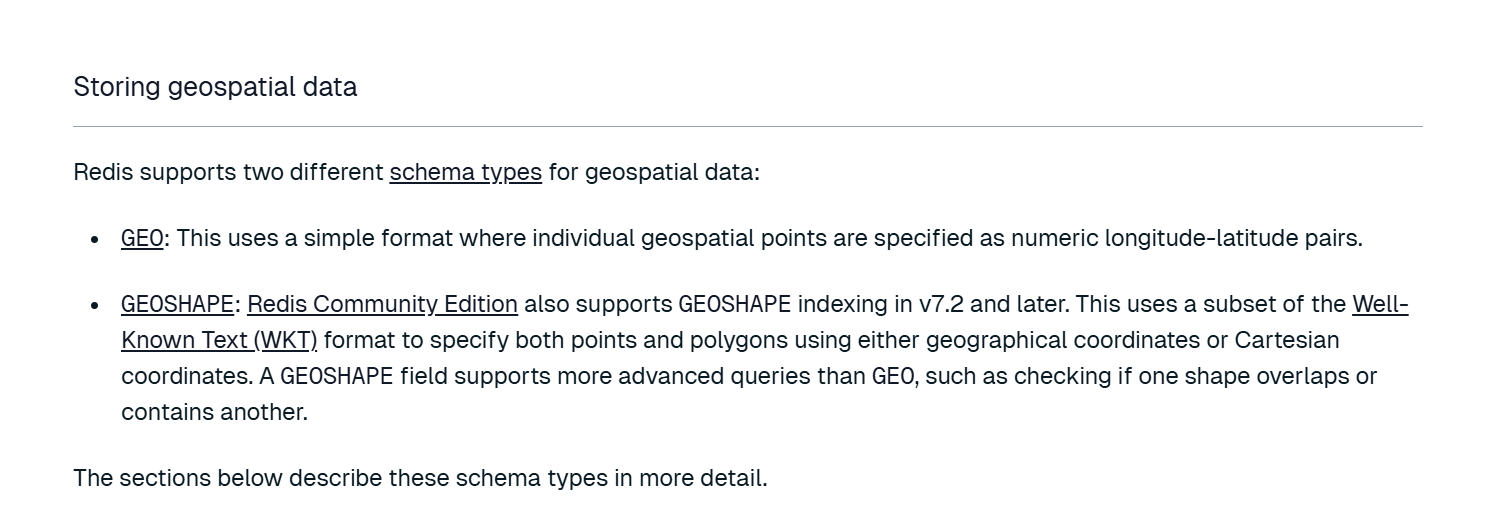The width and height of the screenshot is (1499, 531).
Task: Click the words 'Cartesian' in the GEOSHAPE bullet
Action: (1286, 340)
